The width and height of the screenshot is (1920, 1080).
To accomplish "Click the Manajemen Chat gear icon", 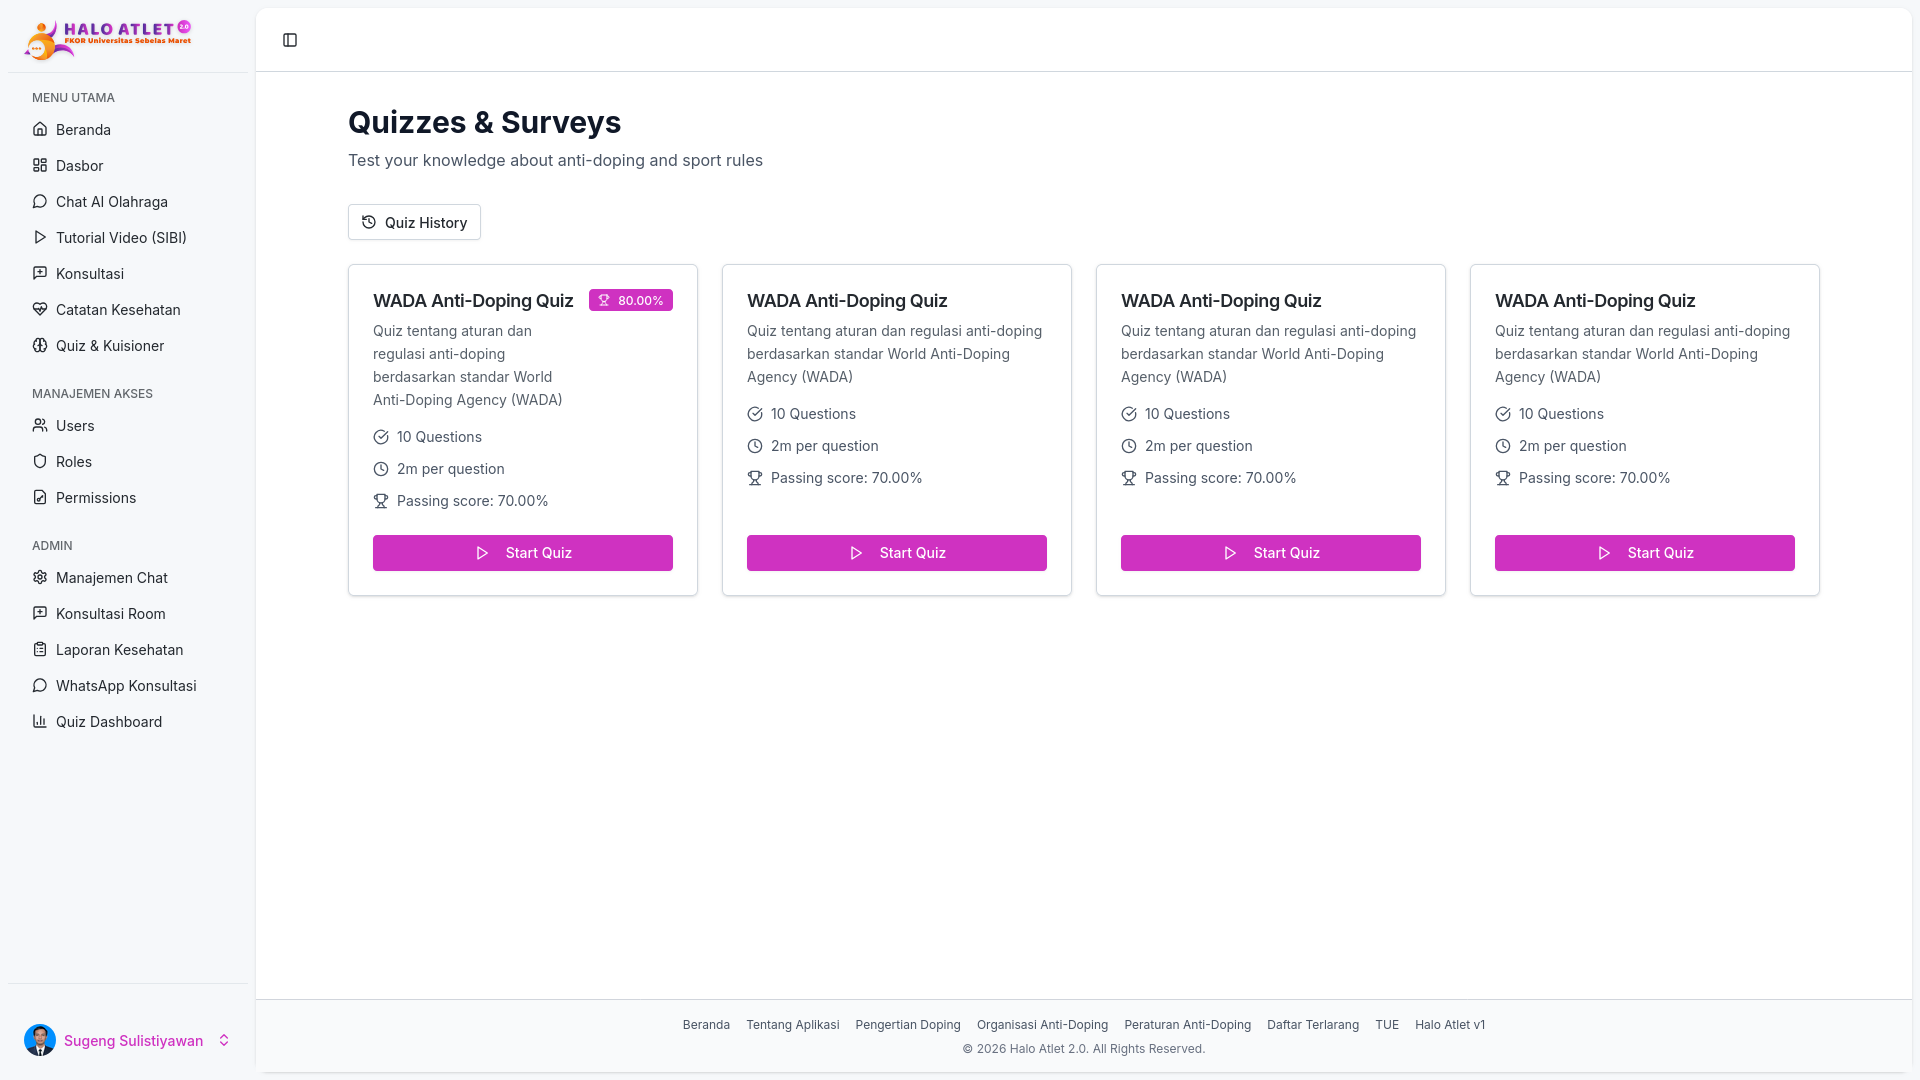I will [x=40, y=577].
